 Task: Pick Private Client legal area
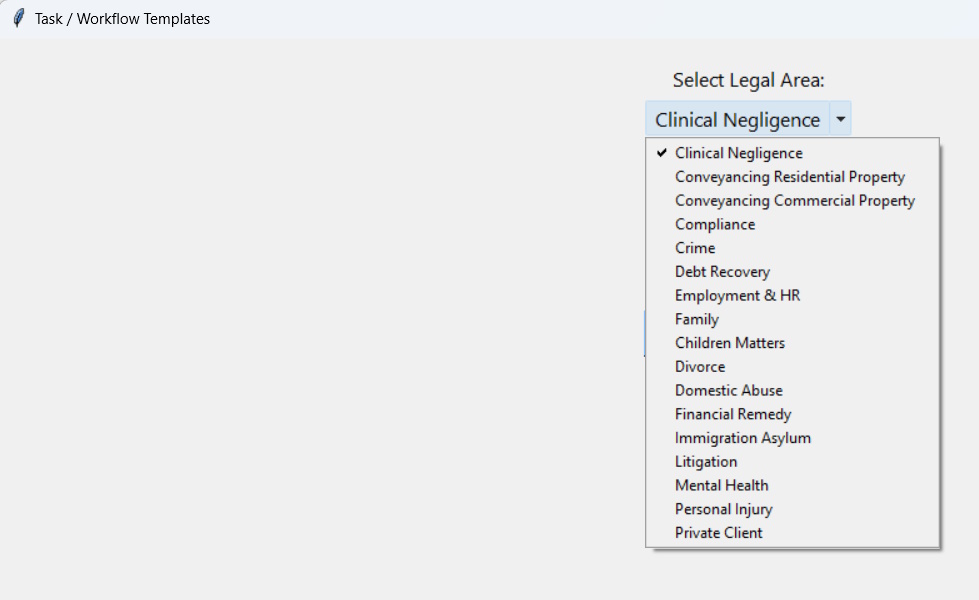pos(718,533)
